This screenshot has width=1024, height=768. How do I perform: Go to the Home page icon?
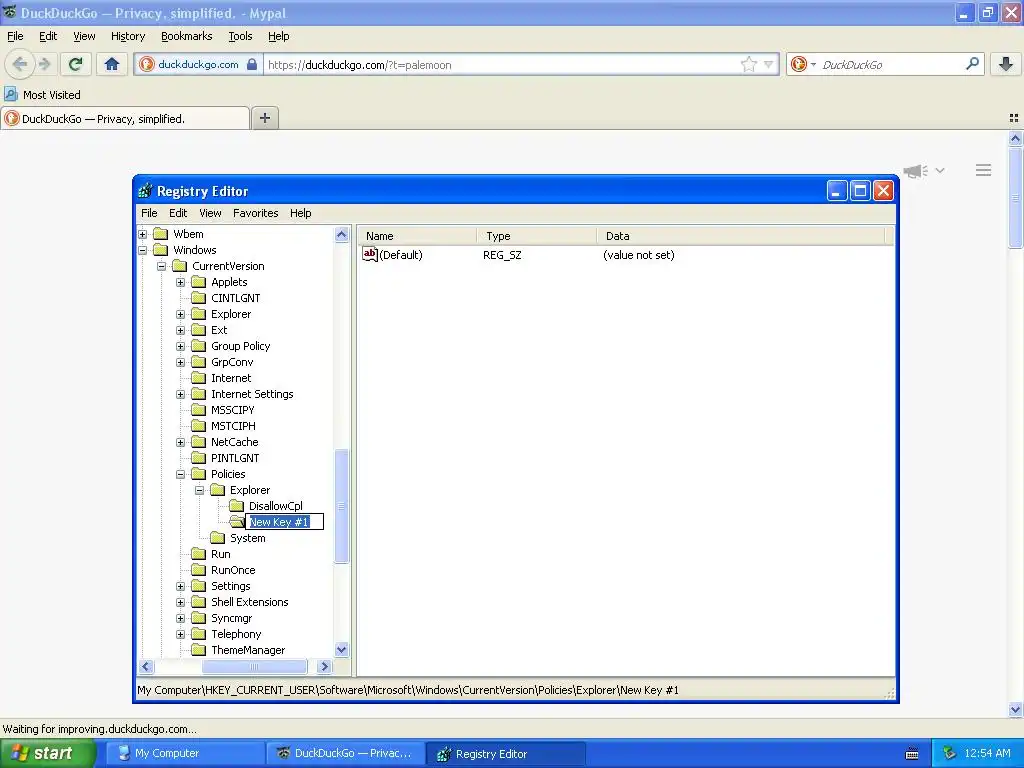coord(112,64)
